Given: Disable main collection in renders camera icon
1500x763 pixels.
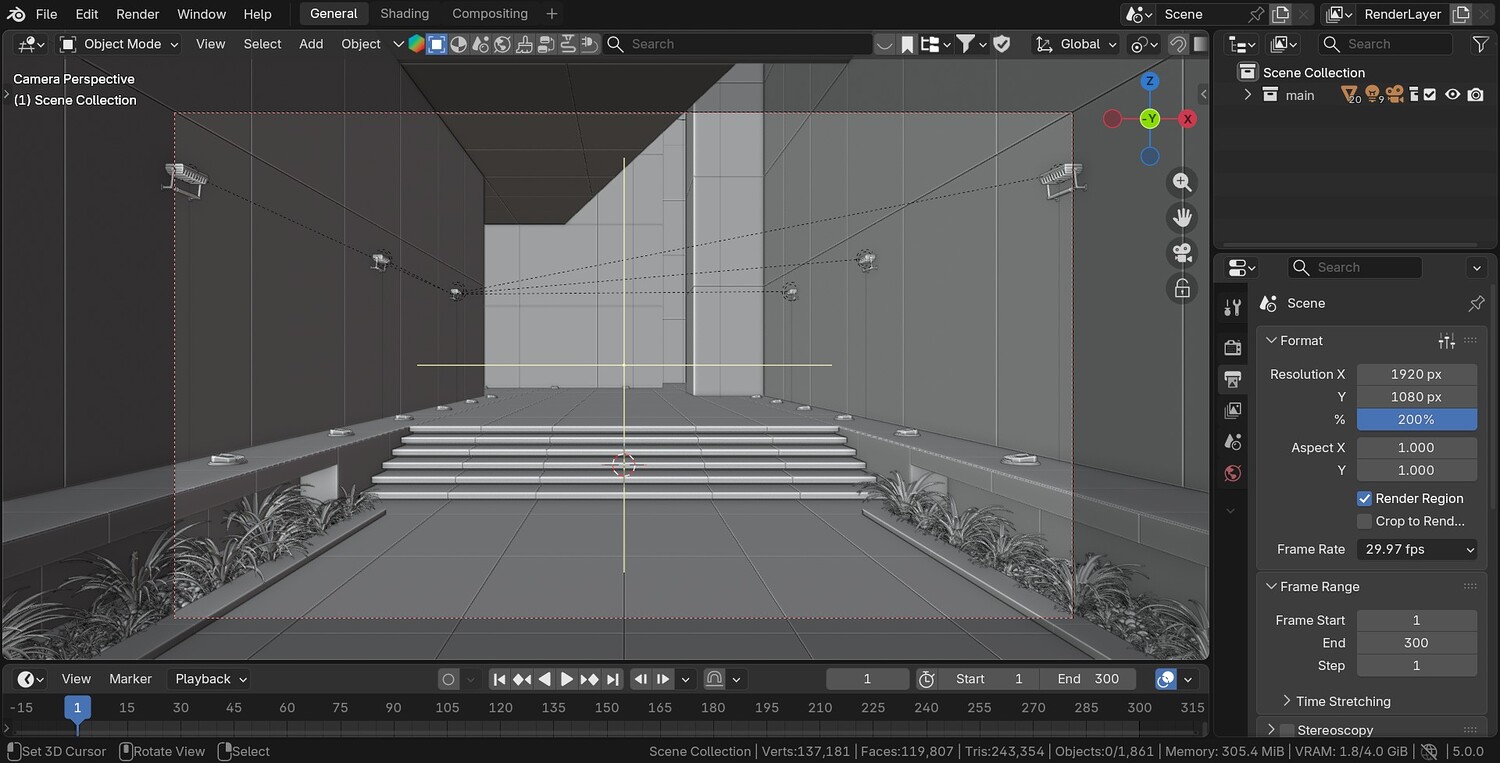Looking at the screenshot, I should point(1476,95).
